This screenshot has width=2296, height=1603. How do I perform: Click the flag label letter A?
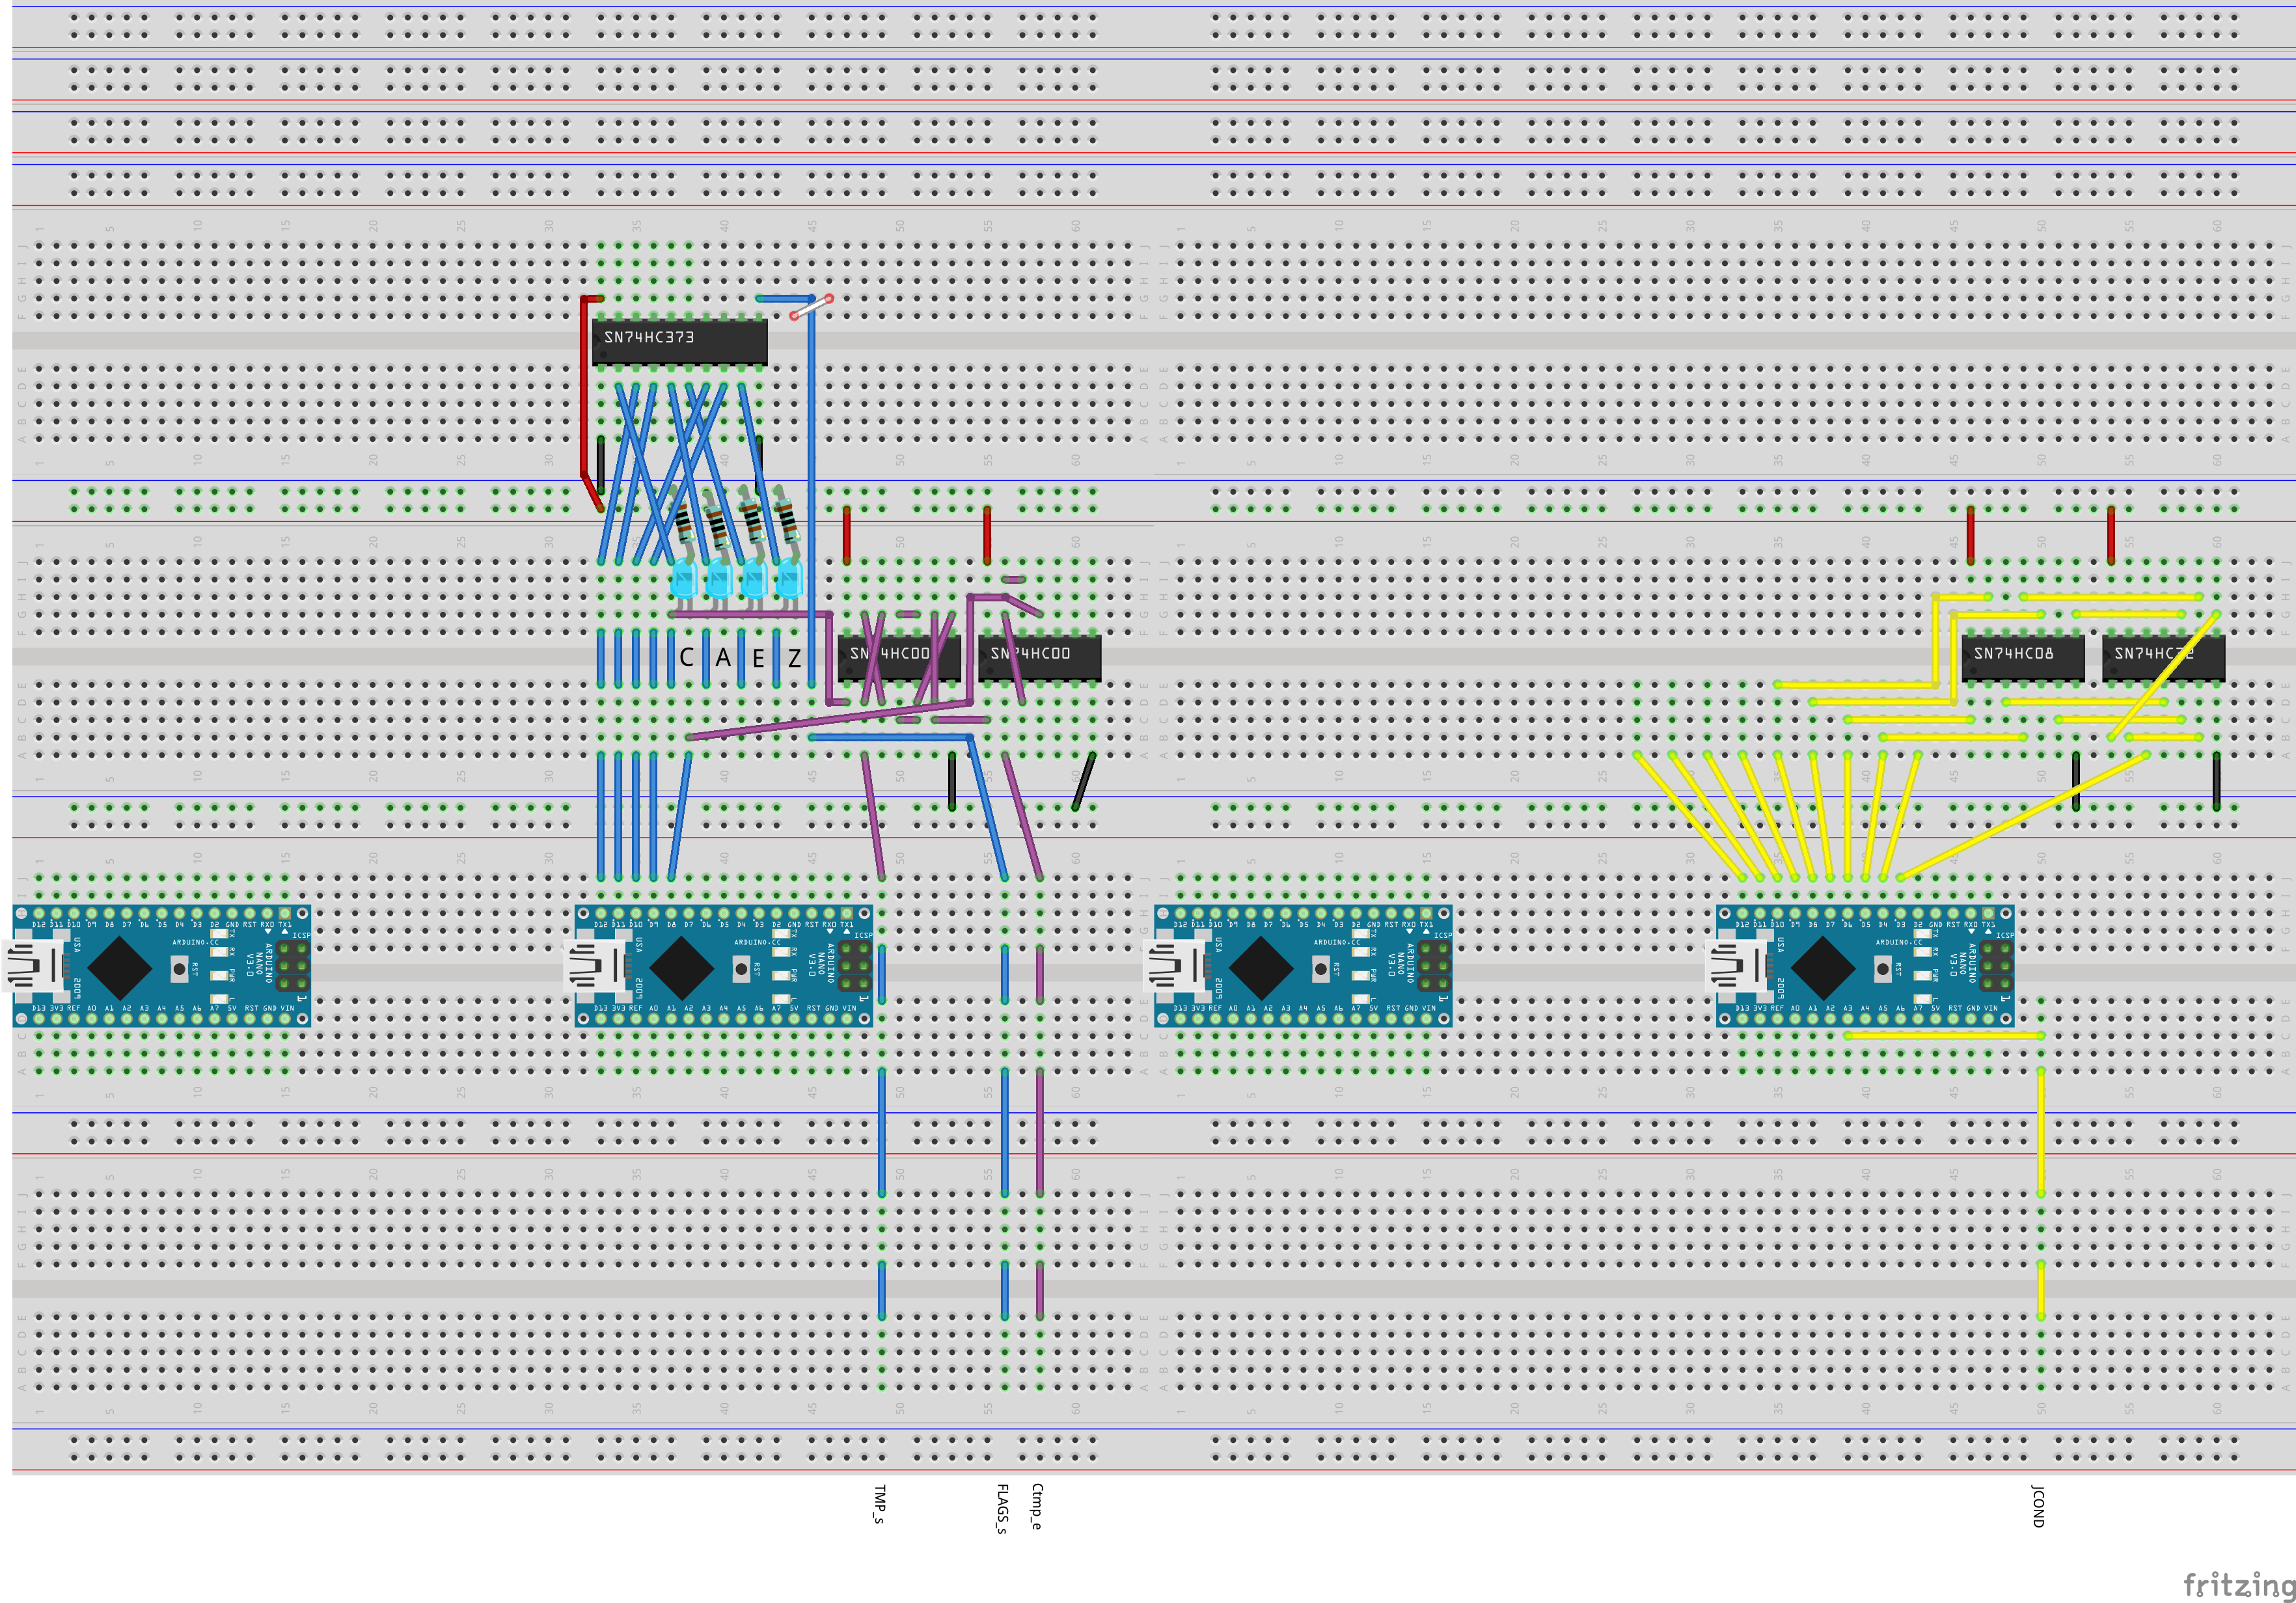tap(723, 659)
